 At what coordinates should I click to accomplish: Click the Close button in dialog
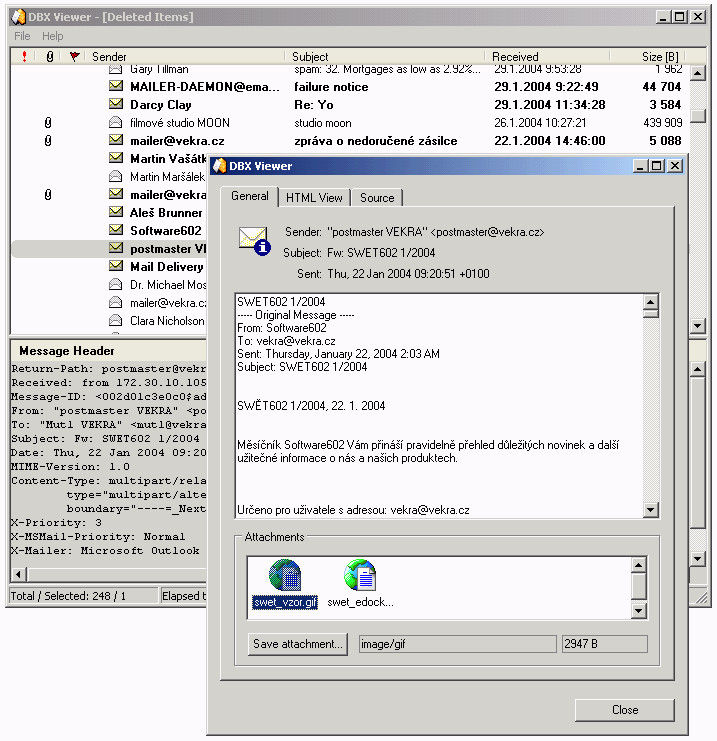point(624,709)
